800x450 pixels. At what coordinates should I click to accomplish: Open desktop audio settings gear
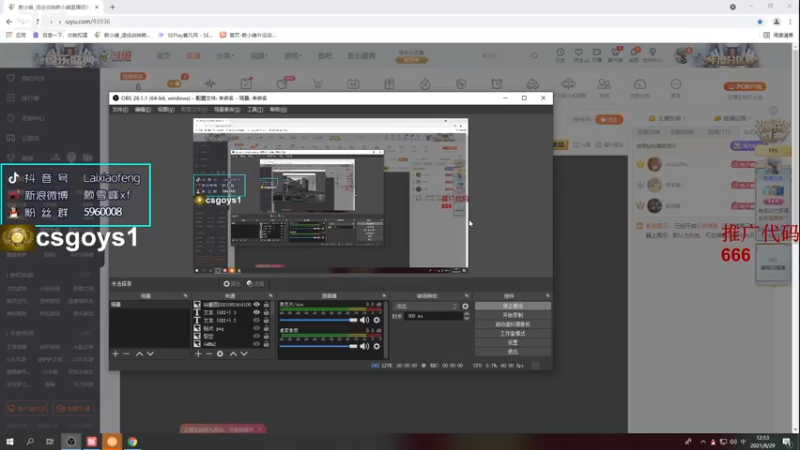pos(377,346)
